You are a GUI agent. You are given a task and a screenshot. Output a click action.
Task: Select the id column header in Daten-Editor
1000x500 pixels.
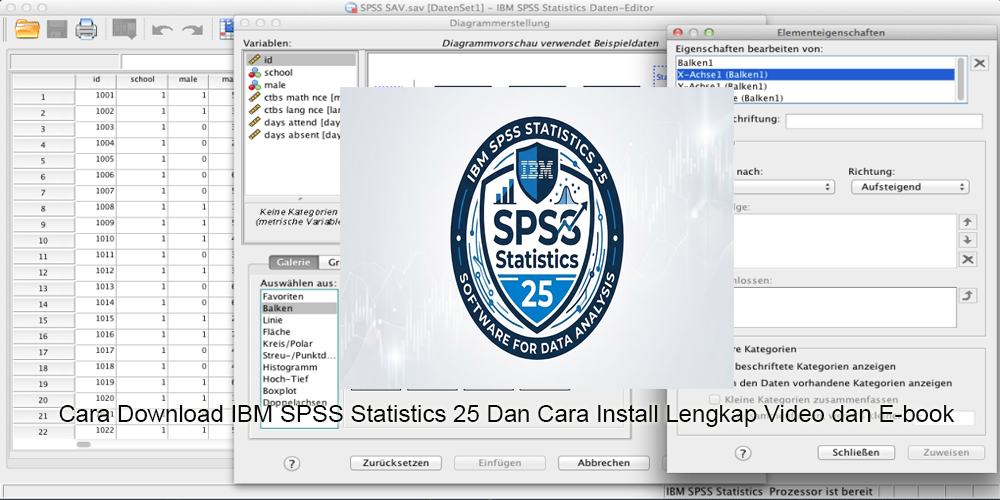coord(96,80)
